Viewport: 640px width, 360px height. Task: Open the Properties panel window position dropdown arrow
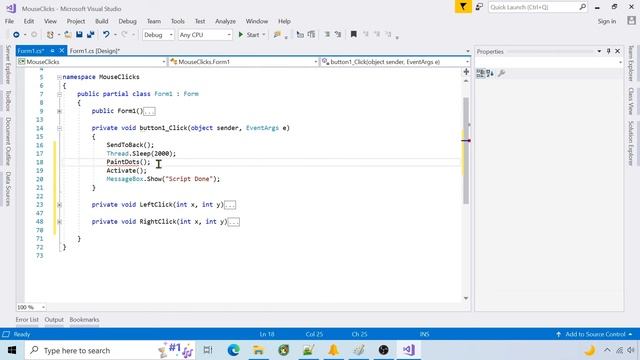(x=599, y=51)
